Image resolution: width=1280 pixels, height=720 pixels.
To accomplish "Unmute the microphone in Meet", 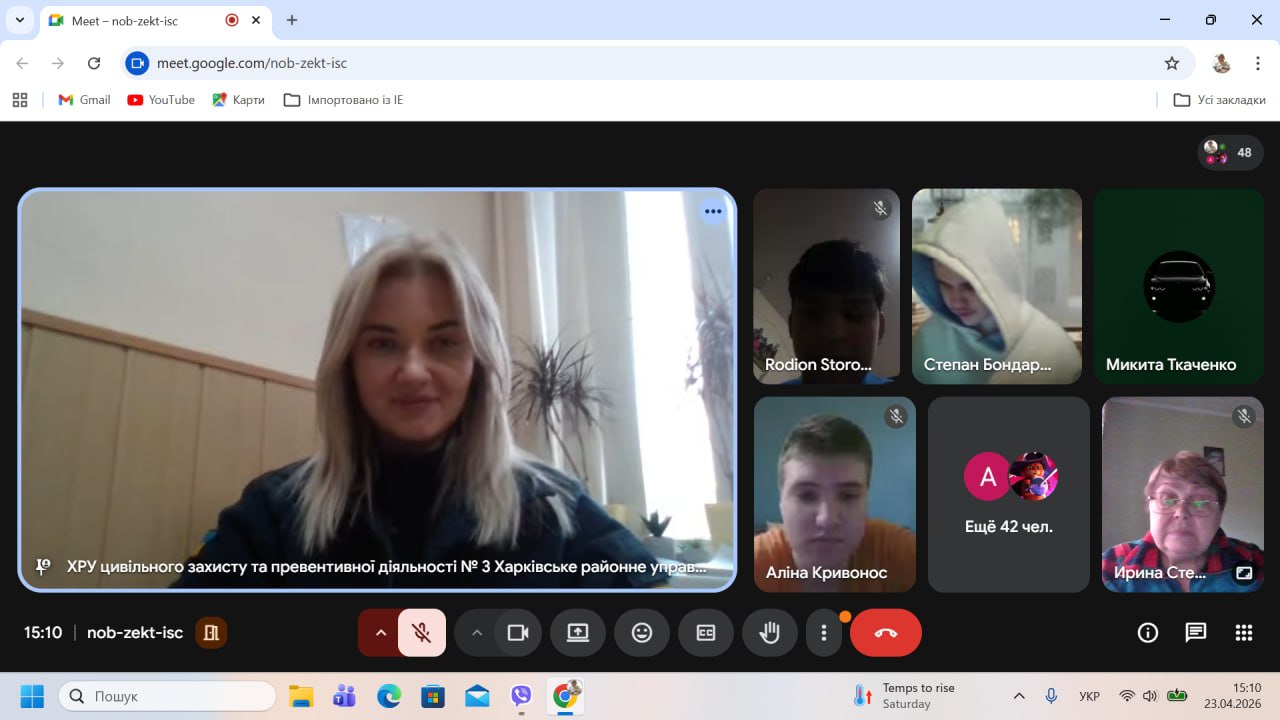I will coord(422,632).
